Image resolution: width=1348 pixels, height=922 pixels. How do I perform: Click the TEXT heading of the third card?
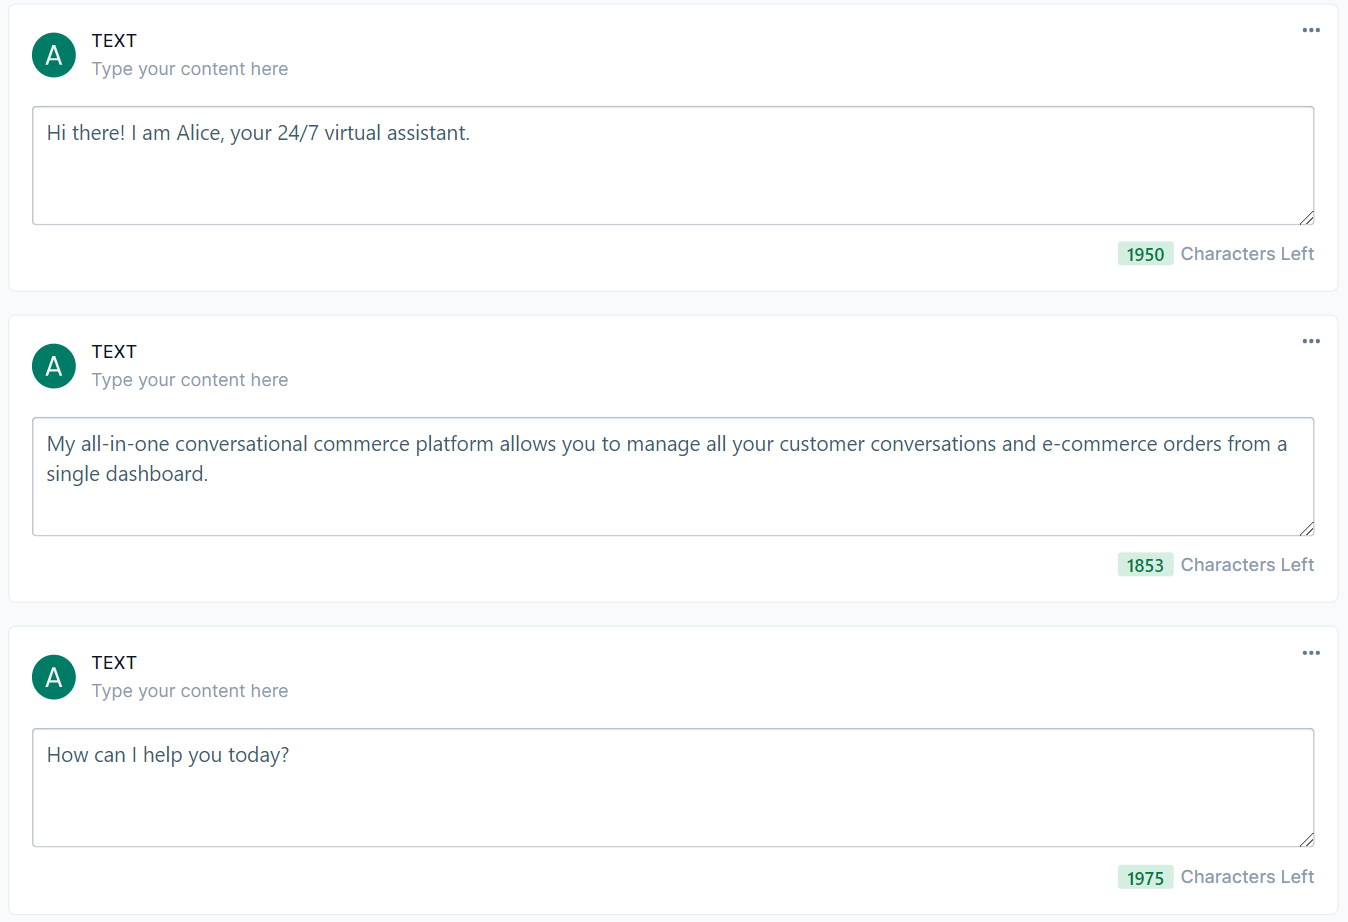pyautogui.click(x=114, y=663)
